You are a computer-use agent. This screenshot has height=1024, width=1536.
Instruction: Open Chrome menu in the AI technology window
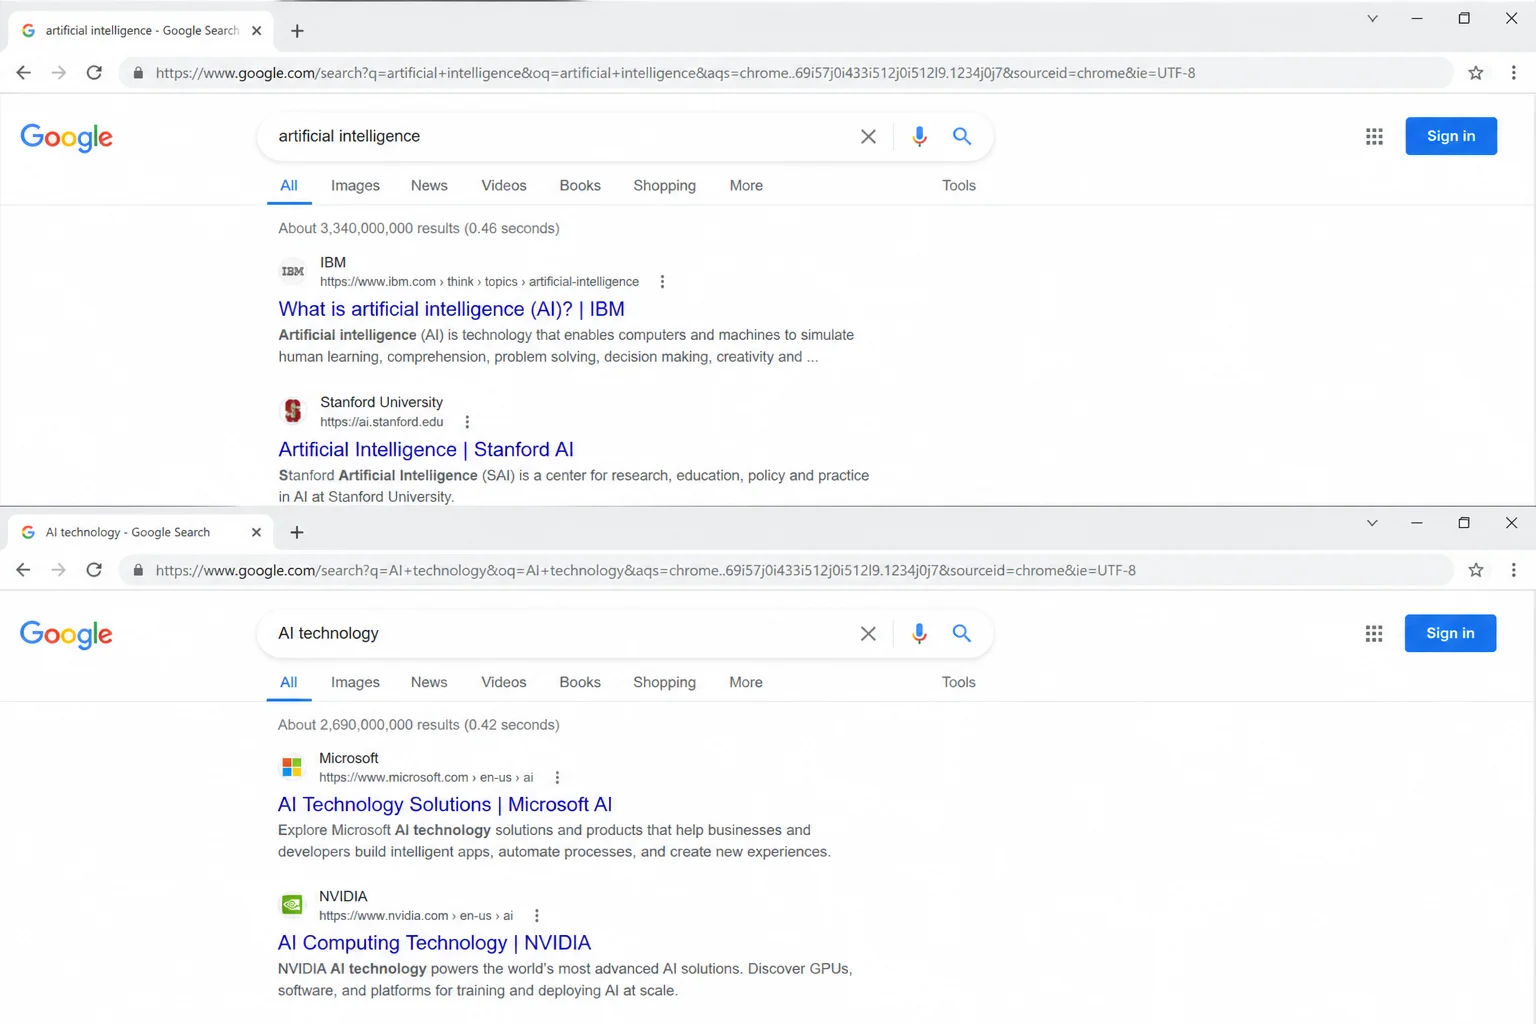(1513, 570)
